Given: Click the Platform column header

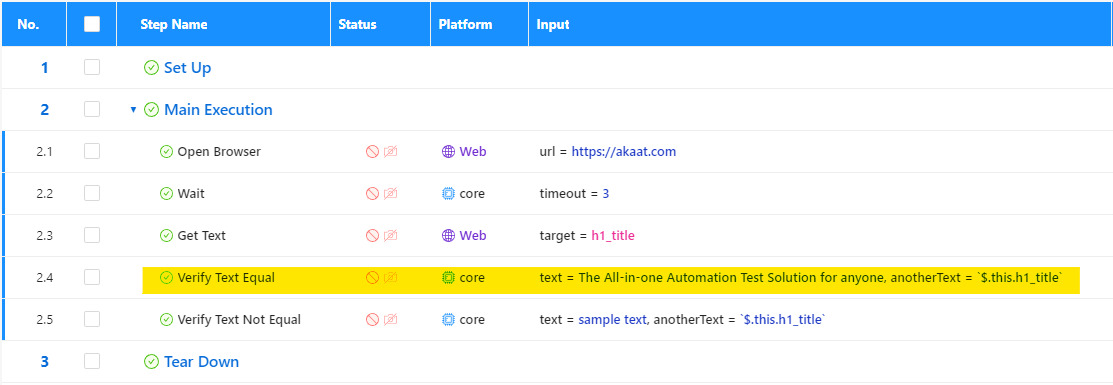Looking at the screenshot, I should (x=465, y=24).
